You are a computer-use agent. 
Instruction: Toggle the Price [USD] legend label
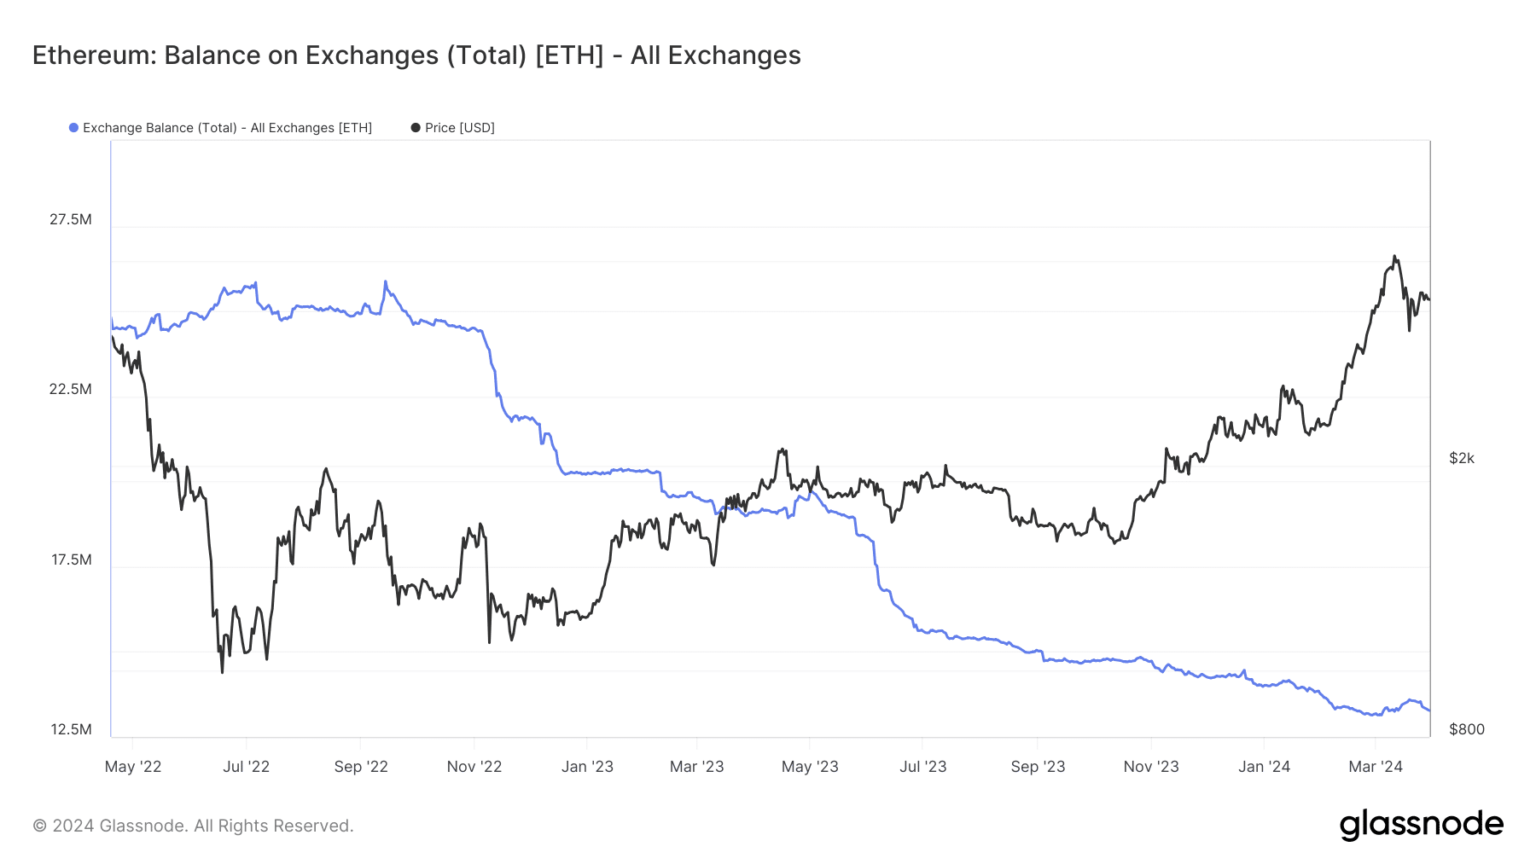tap(460, 128)
